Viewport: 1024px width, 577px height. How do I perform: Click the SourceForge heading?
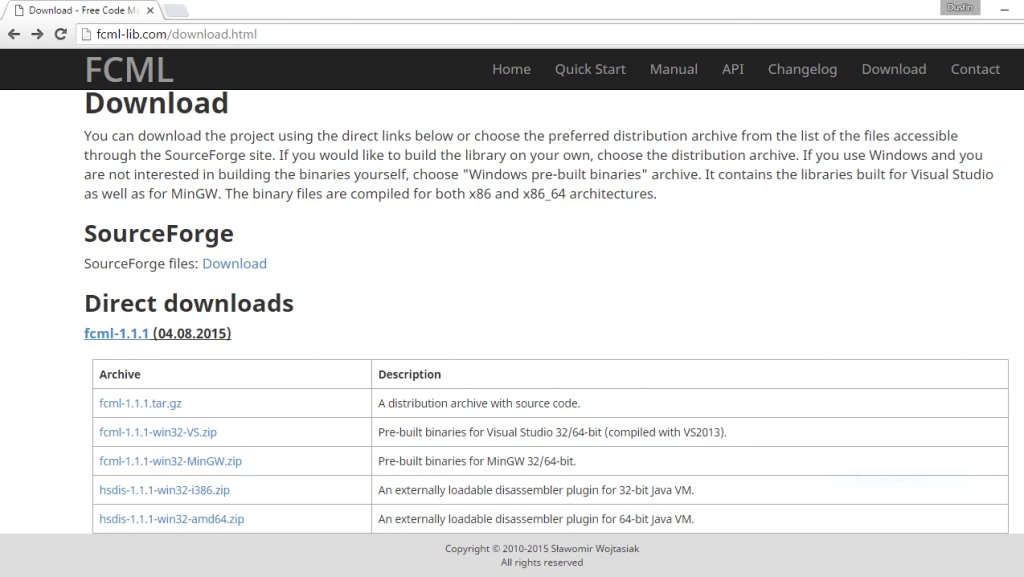(159, 234)
